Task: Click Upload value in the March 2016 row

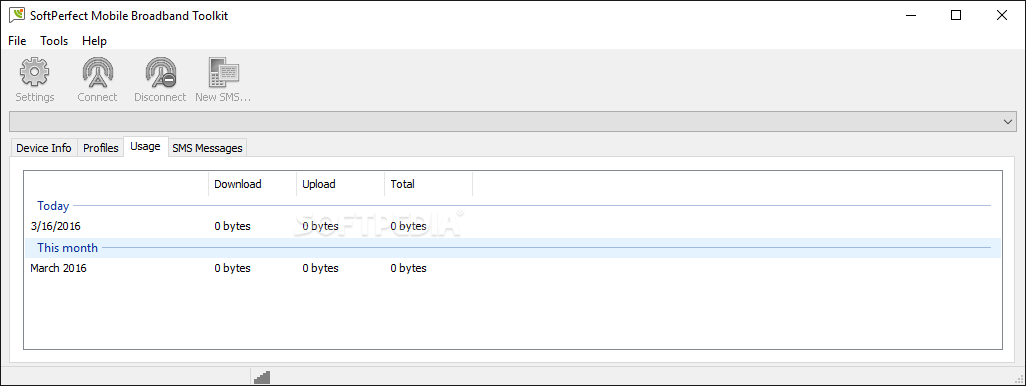Action: (321, 268)
